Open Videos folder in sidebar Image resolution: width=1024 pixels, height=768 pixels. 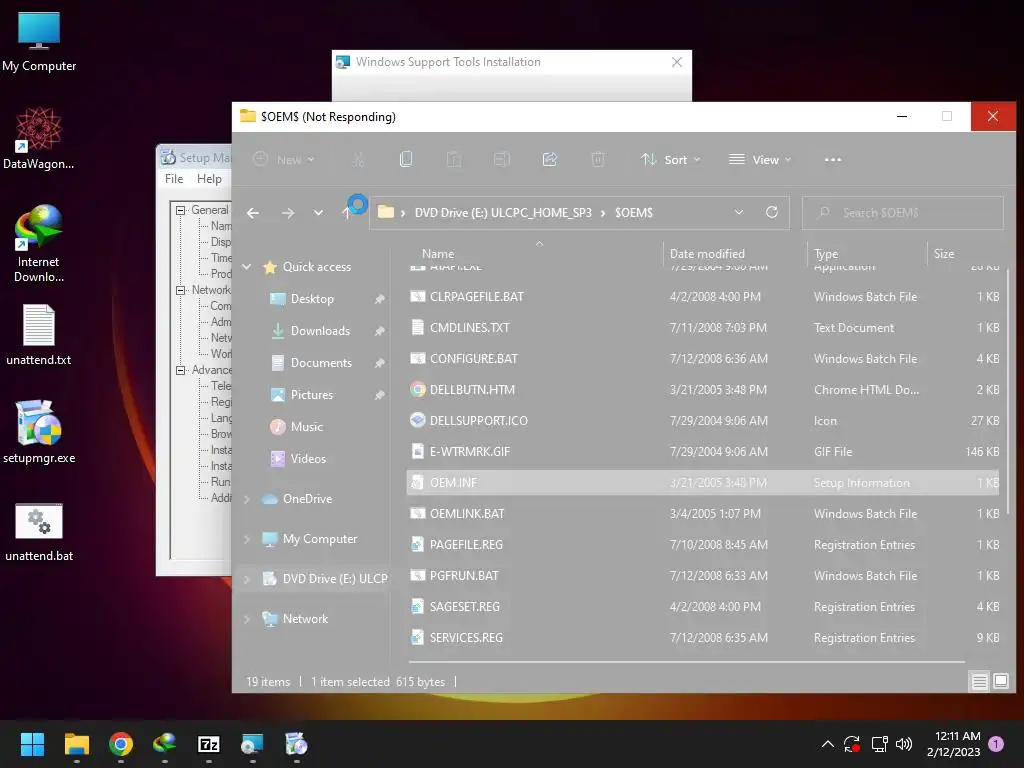pos(308,459)
